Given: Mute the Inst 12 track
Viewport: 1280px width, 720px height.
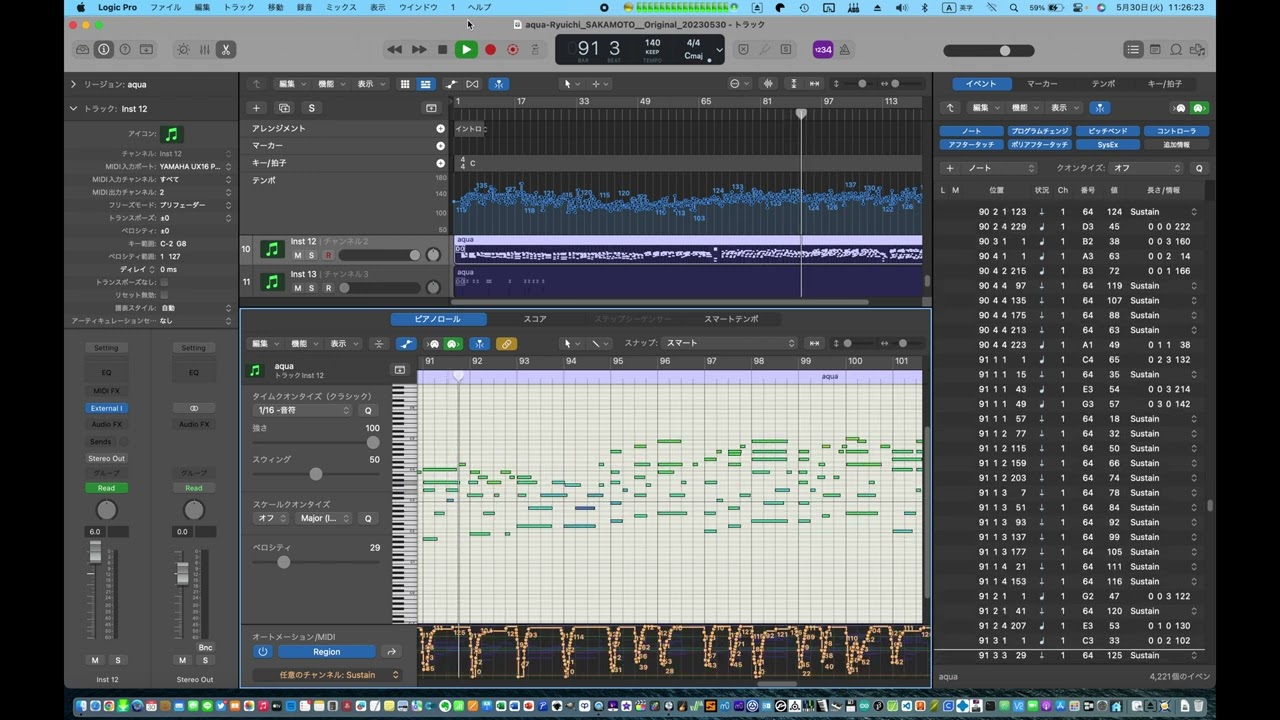Looking at the screenshot, I should (297, 256).
